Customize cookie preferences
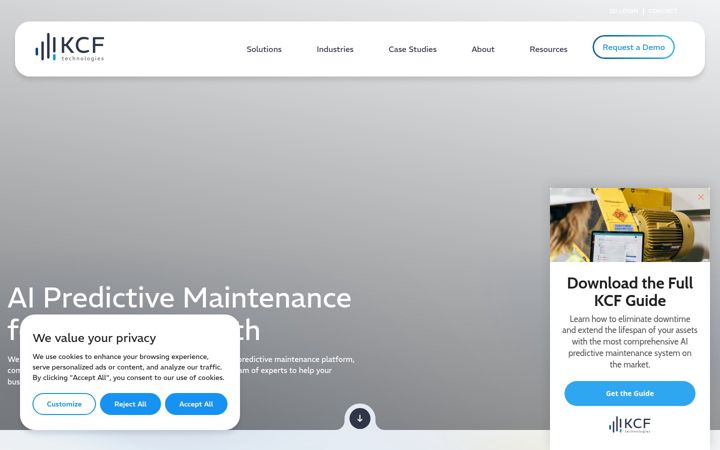Viewport: 720px width, 450px height. pos(64,404)
